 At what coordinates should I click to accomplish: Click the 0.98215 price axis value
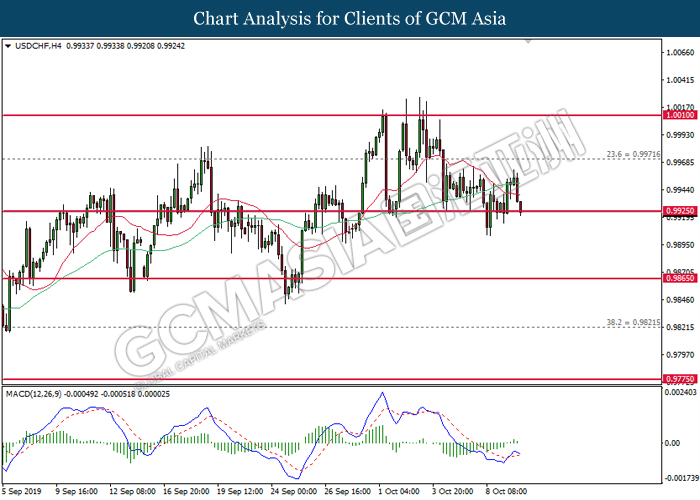[680, 328]
